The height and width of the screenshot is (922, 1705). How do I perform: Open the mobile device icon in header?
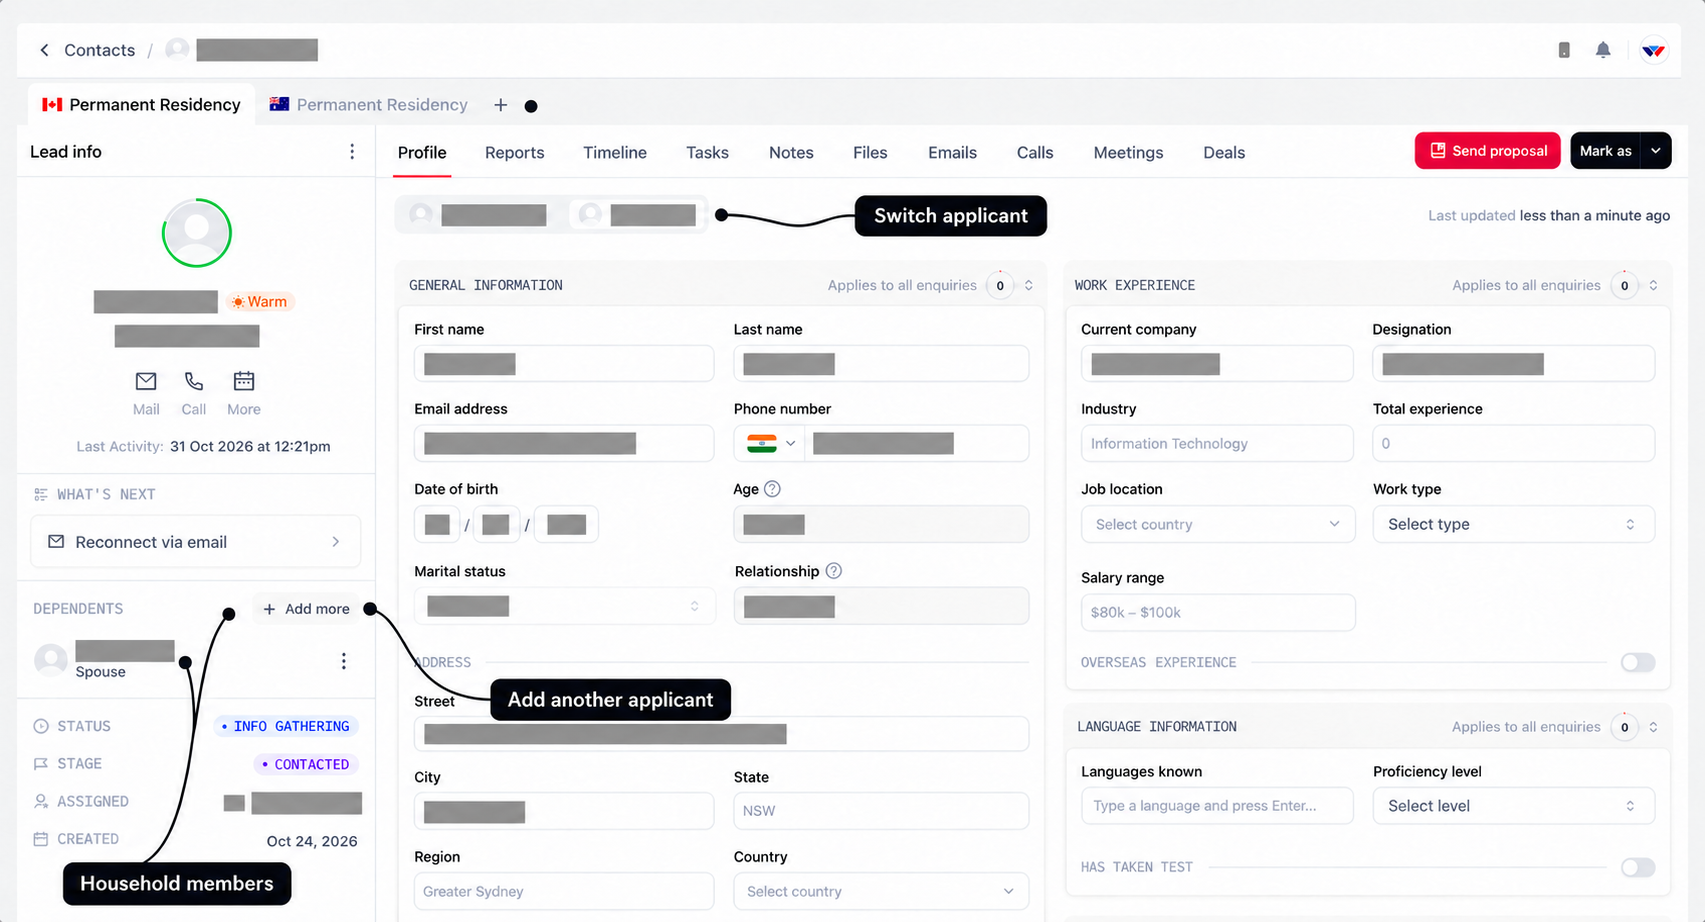1564,50
